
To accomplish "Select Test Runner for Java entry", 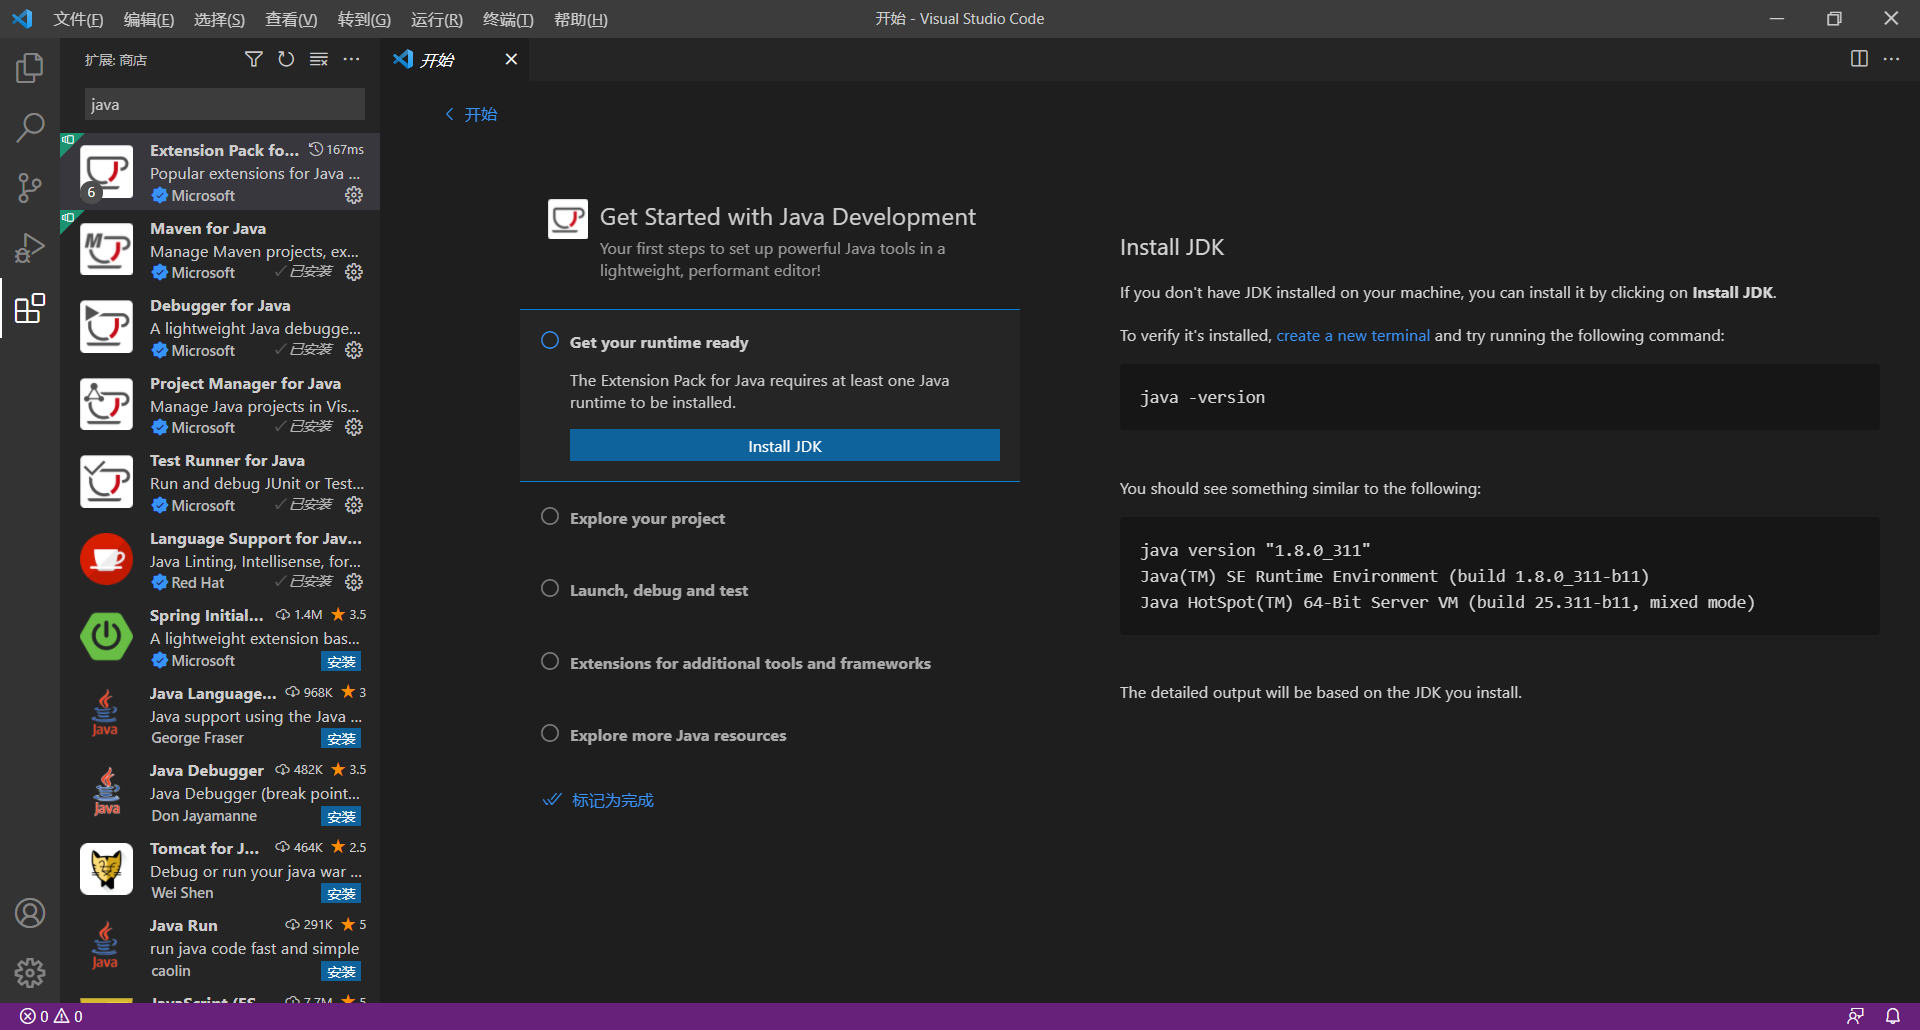I will pos(220,482).
